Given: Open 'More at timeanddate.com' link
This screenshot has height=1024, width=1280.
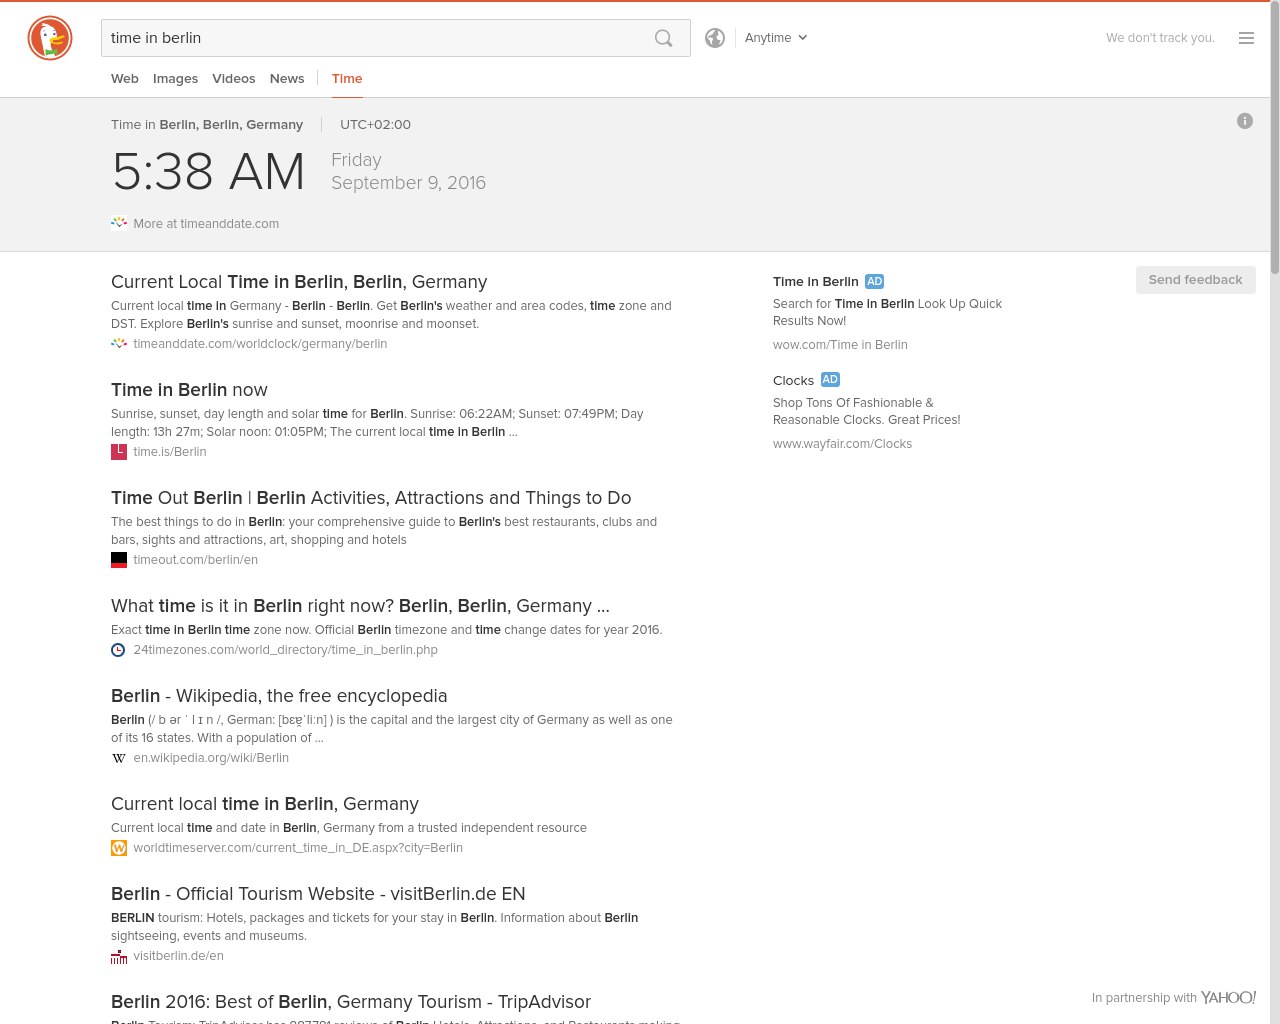Looking at the screenshot, I should click(x=206, y=224).
